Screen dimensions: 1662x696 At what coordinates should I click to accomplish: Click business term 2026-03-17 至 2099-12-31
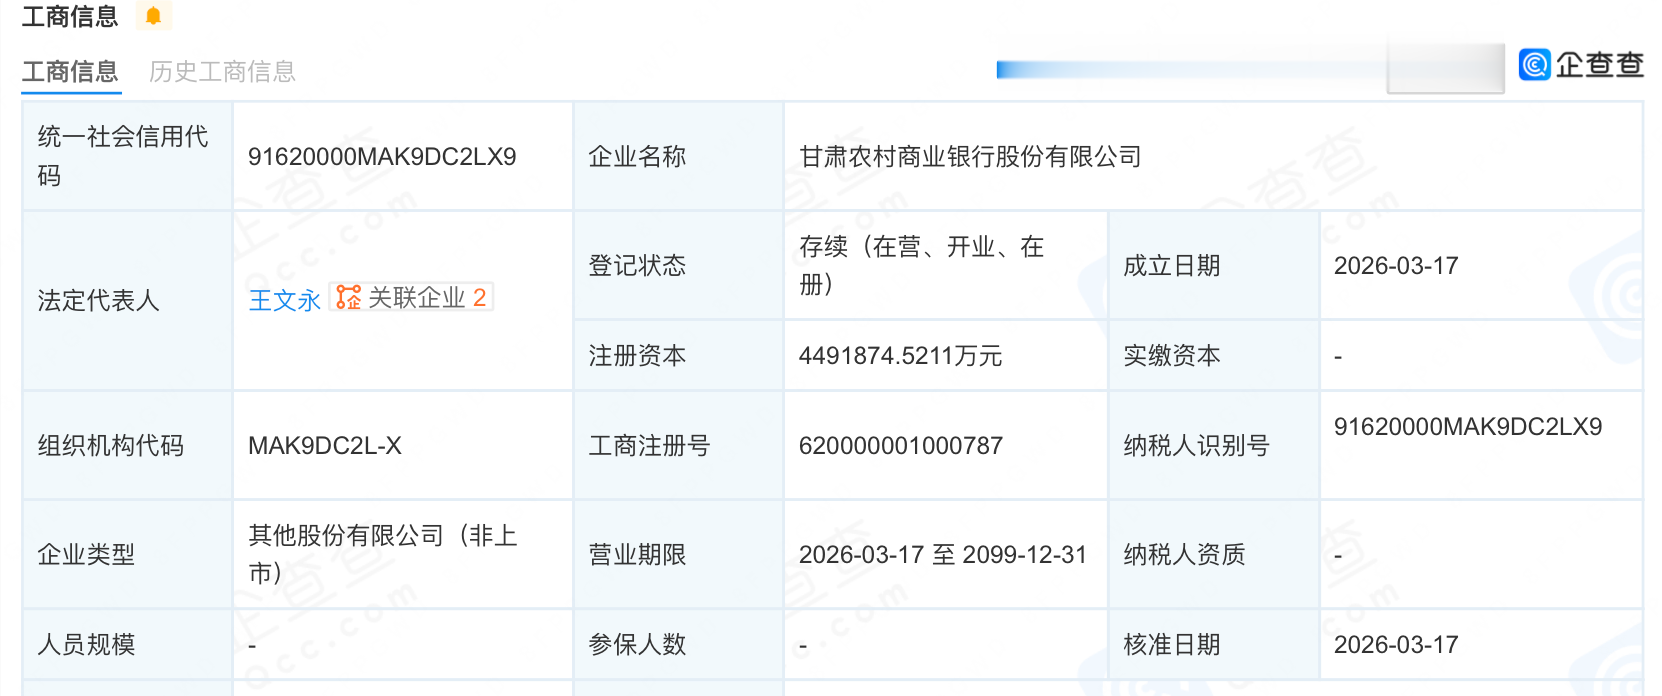(942, 555)
